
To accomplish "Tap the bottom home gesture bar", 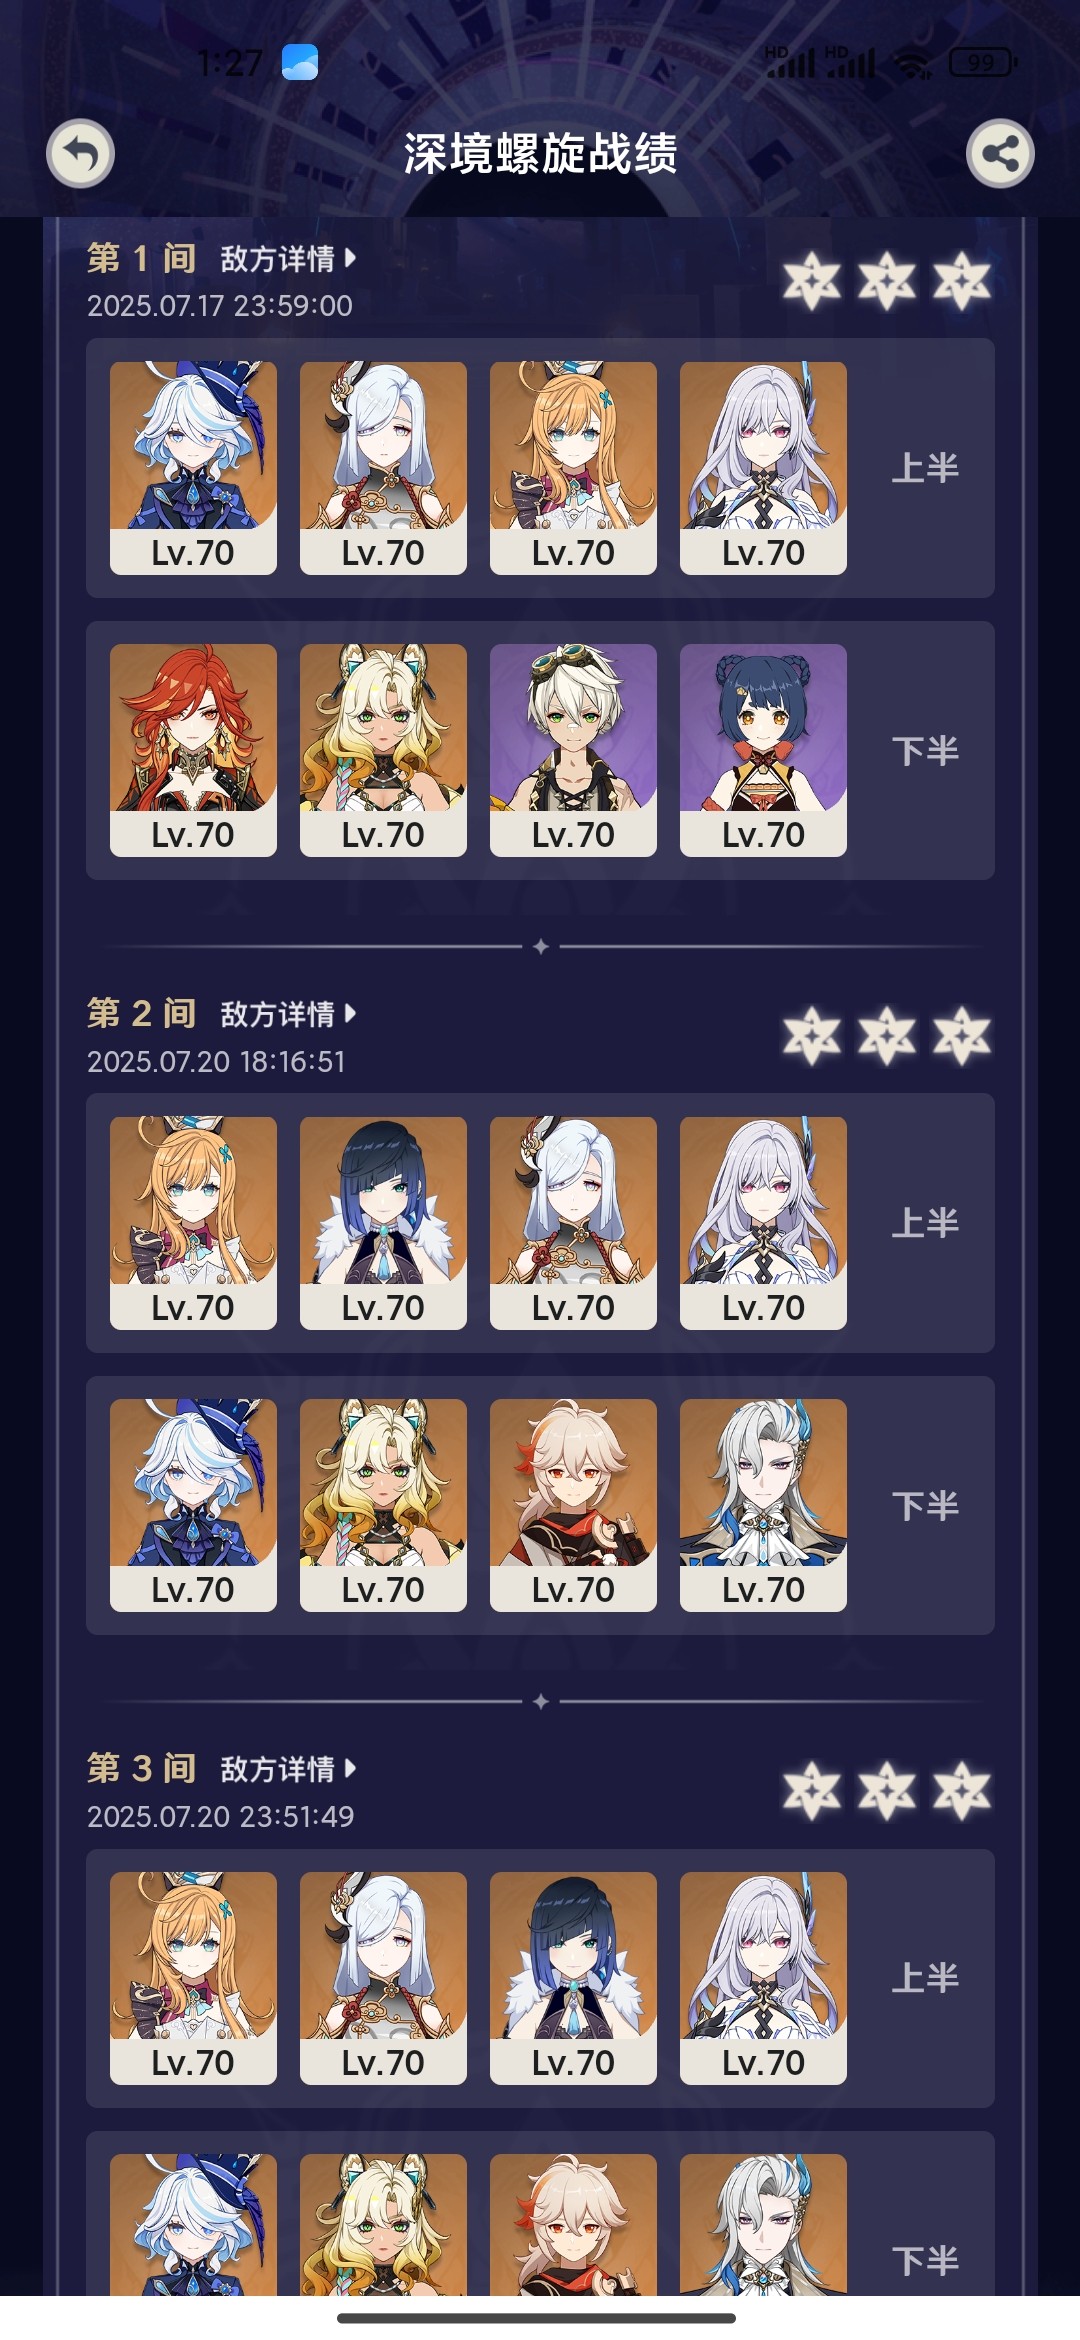I will 537,2318.
